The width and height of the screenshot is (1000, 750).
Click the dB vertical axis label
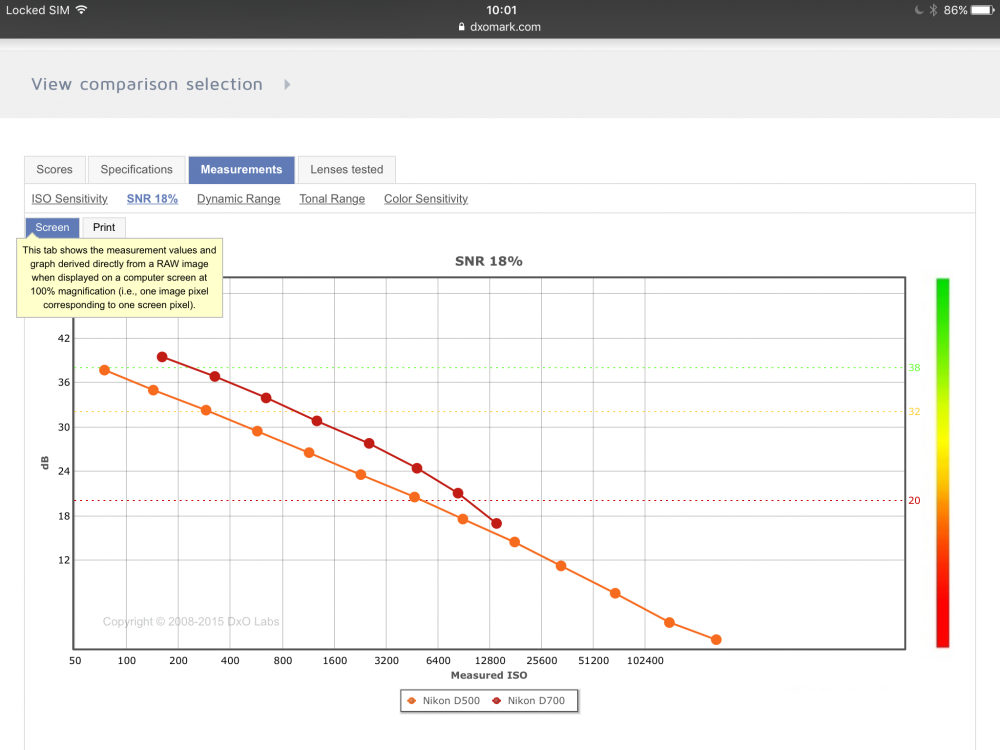tap(45, 462)
